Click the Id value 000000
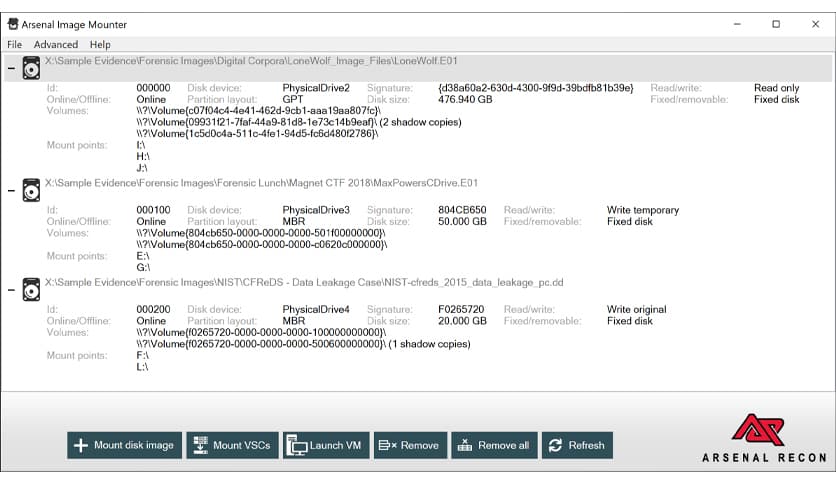 click(154, 88)
